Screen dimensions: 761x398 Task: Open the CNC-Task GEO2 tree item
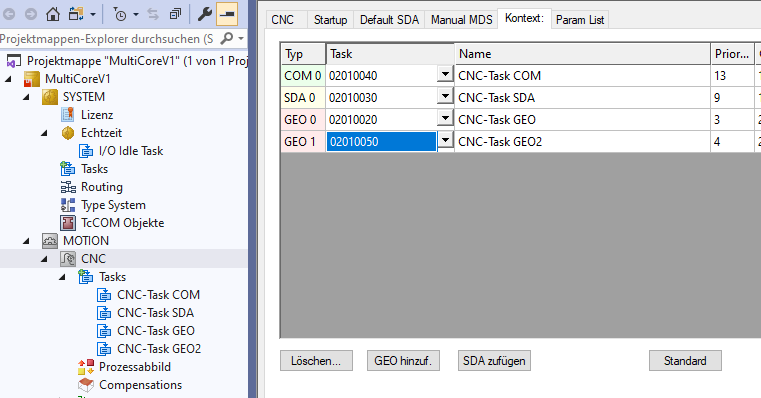pyautogui.click(x=159, y=348)
